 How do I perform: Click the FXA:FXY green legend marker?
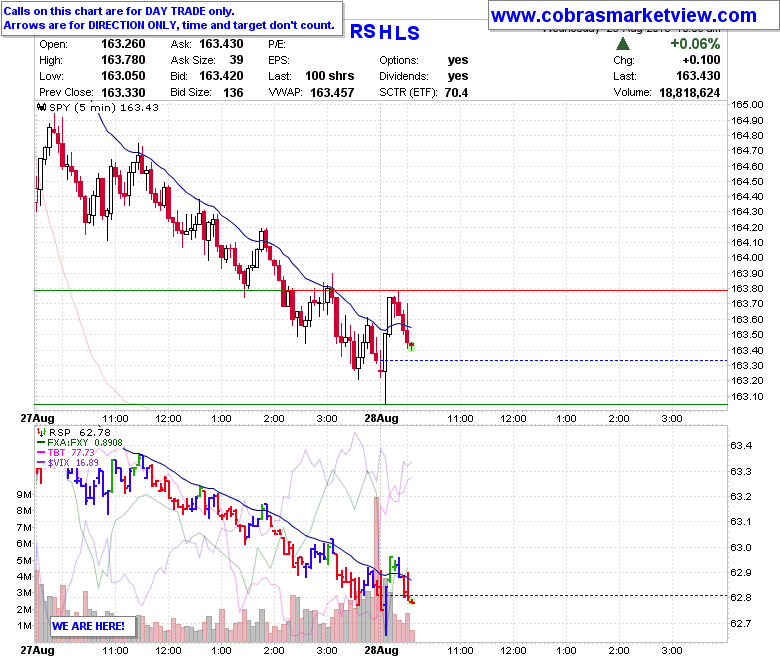[41, 443]
